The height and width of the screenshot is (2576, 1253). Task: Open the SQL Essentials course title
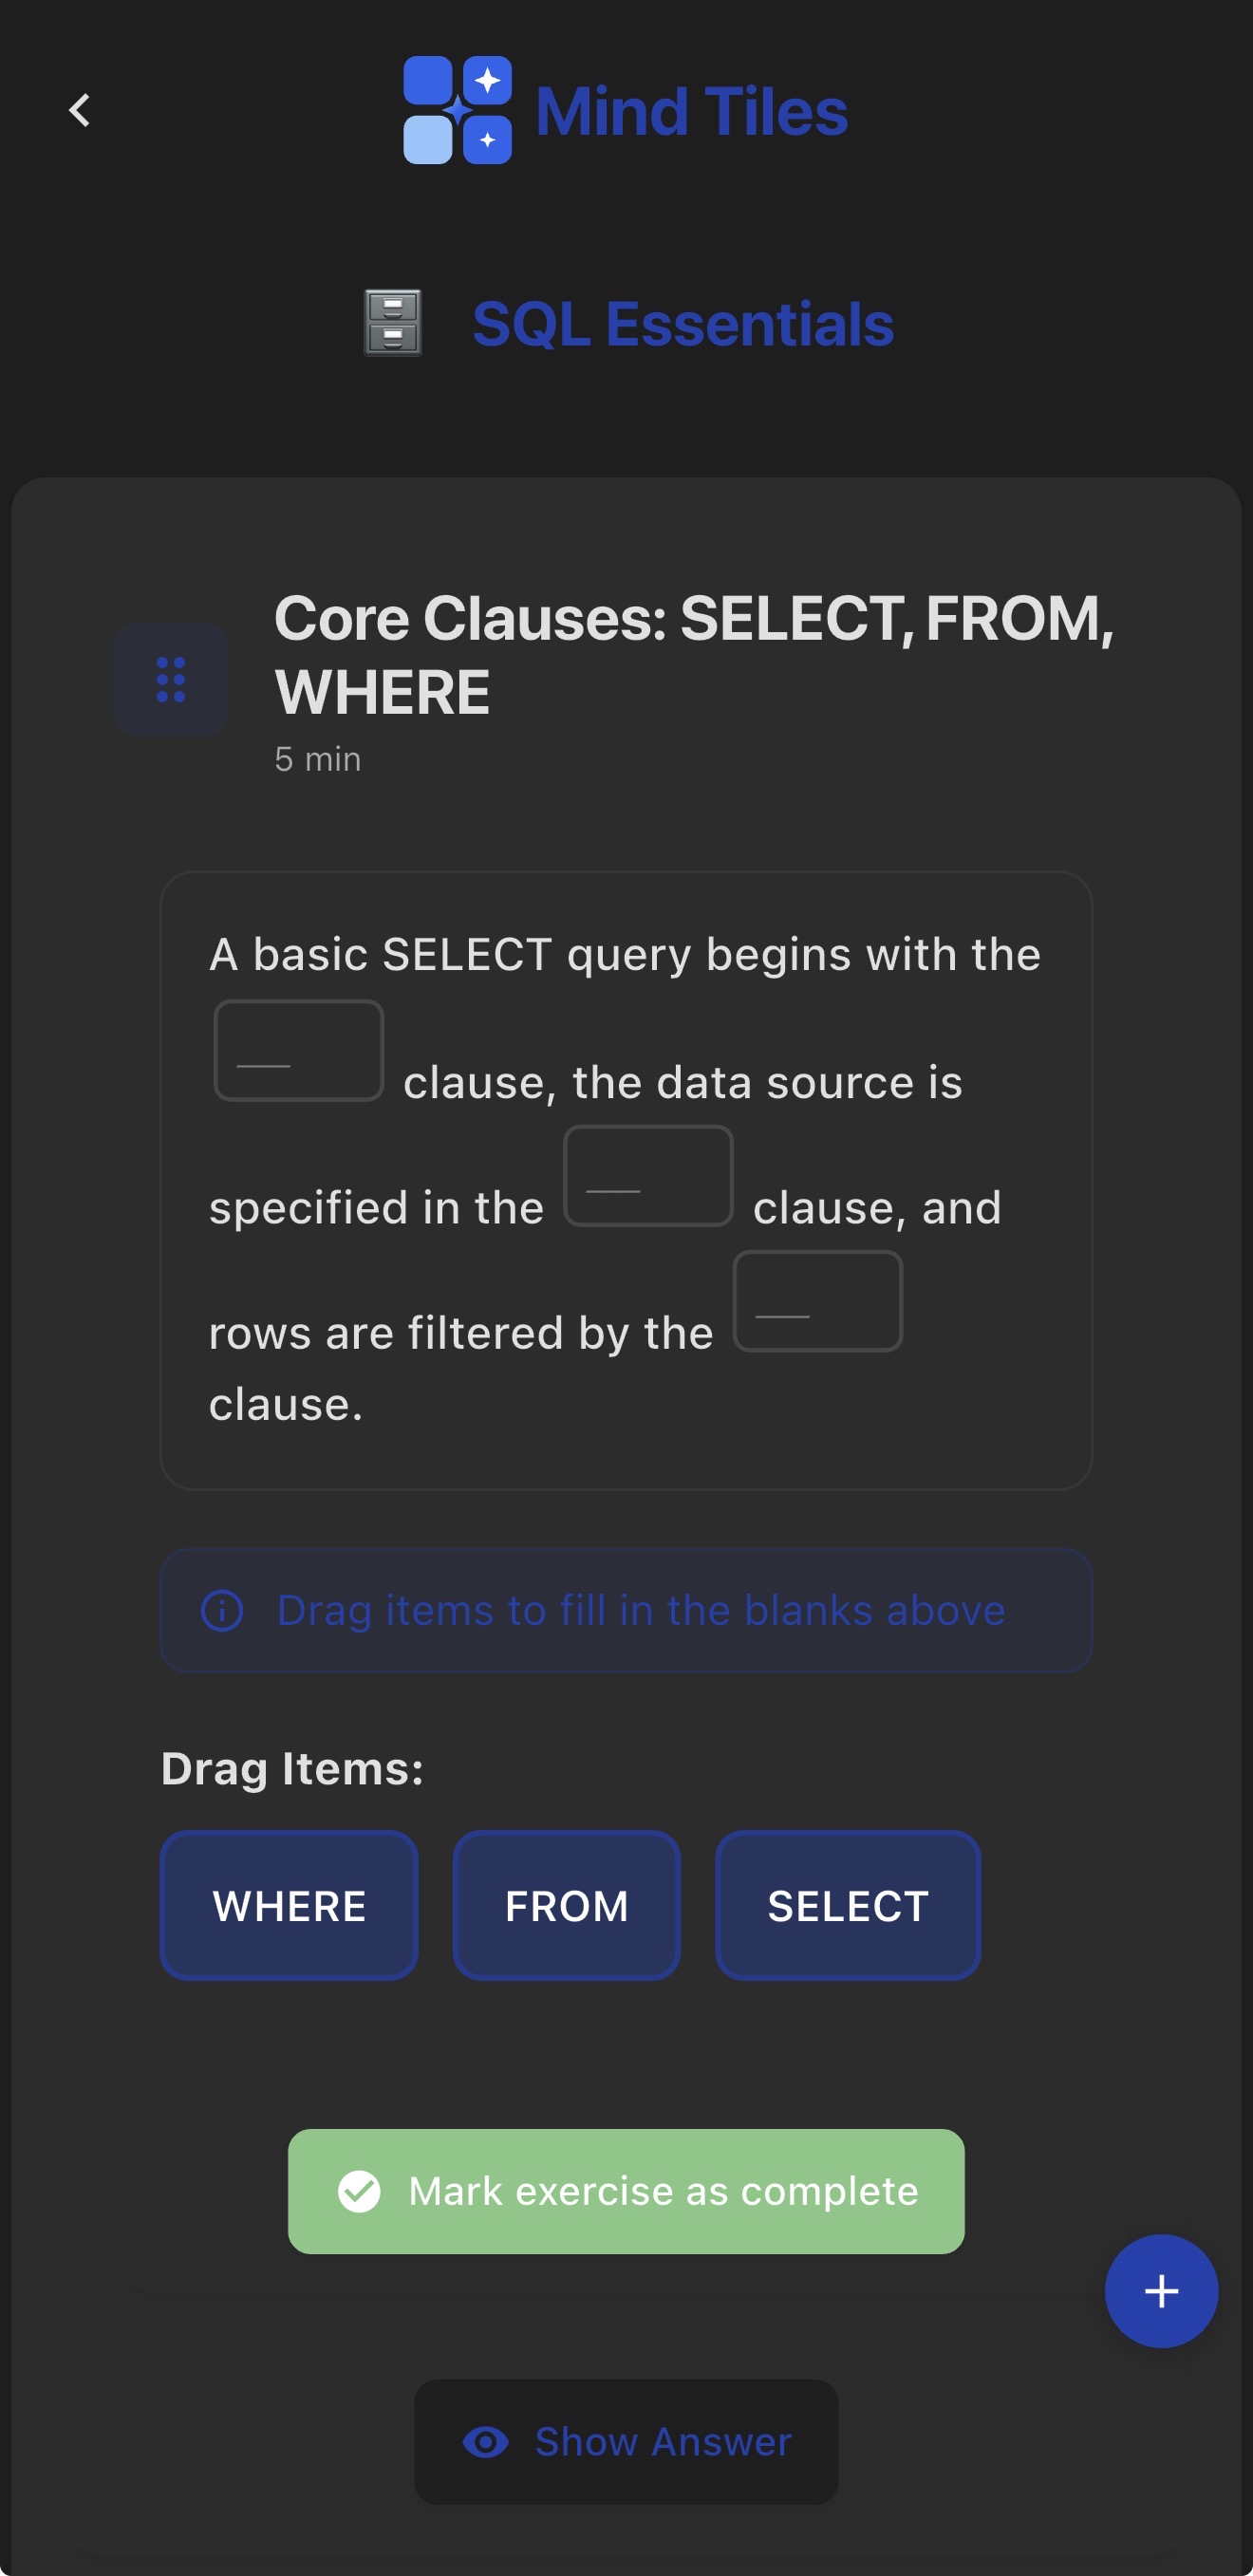(683, 321)
